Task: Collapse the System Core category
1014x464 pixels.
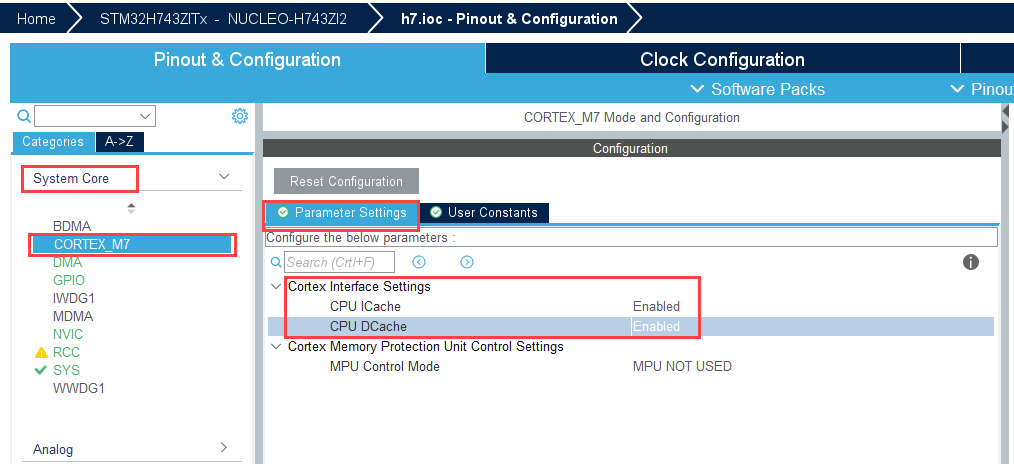Action: pos(223,177)
